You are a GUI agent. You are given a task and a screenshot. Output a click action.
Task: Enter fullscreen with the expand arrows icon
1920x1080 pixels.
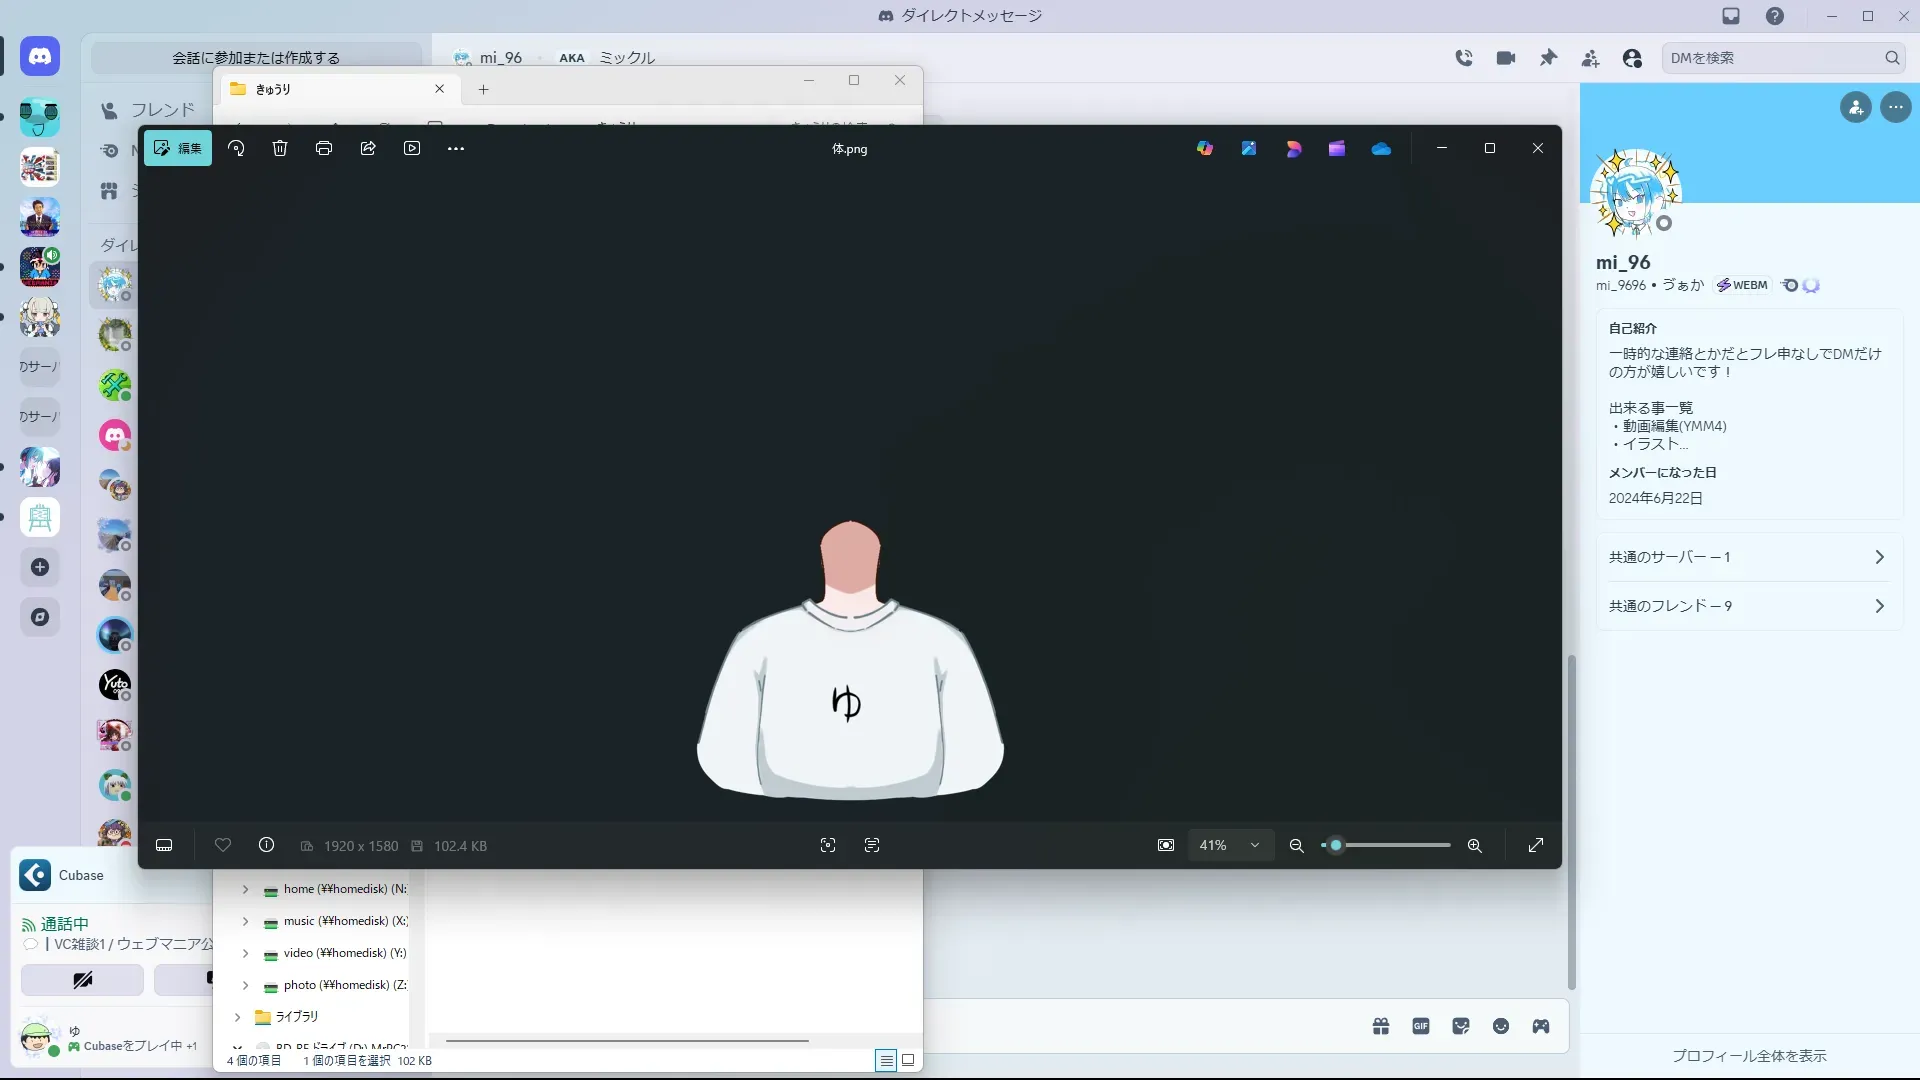click(x=1536, y=846)
